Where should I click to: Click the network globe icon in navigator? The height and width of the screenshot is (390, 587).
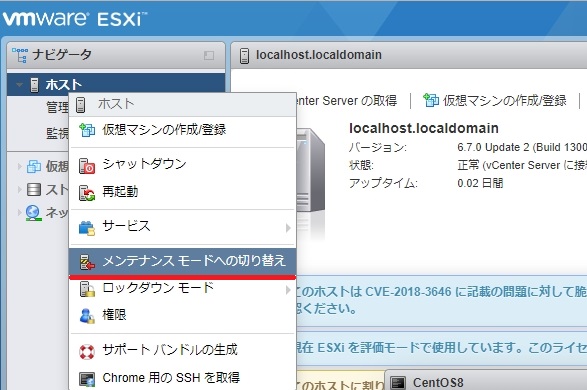pyautogui.click(x=33, y=213)
